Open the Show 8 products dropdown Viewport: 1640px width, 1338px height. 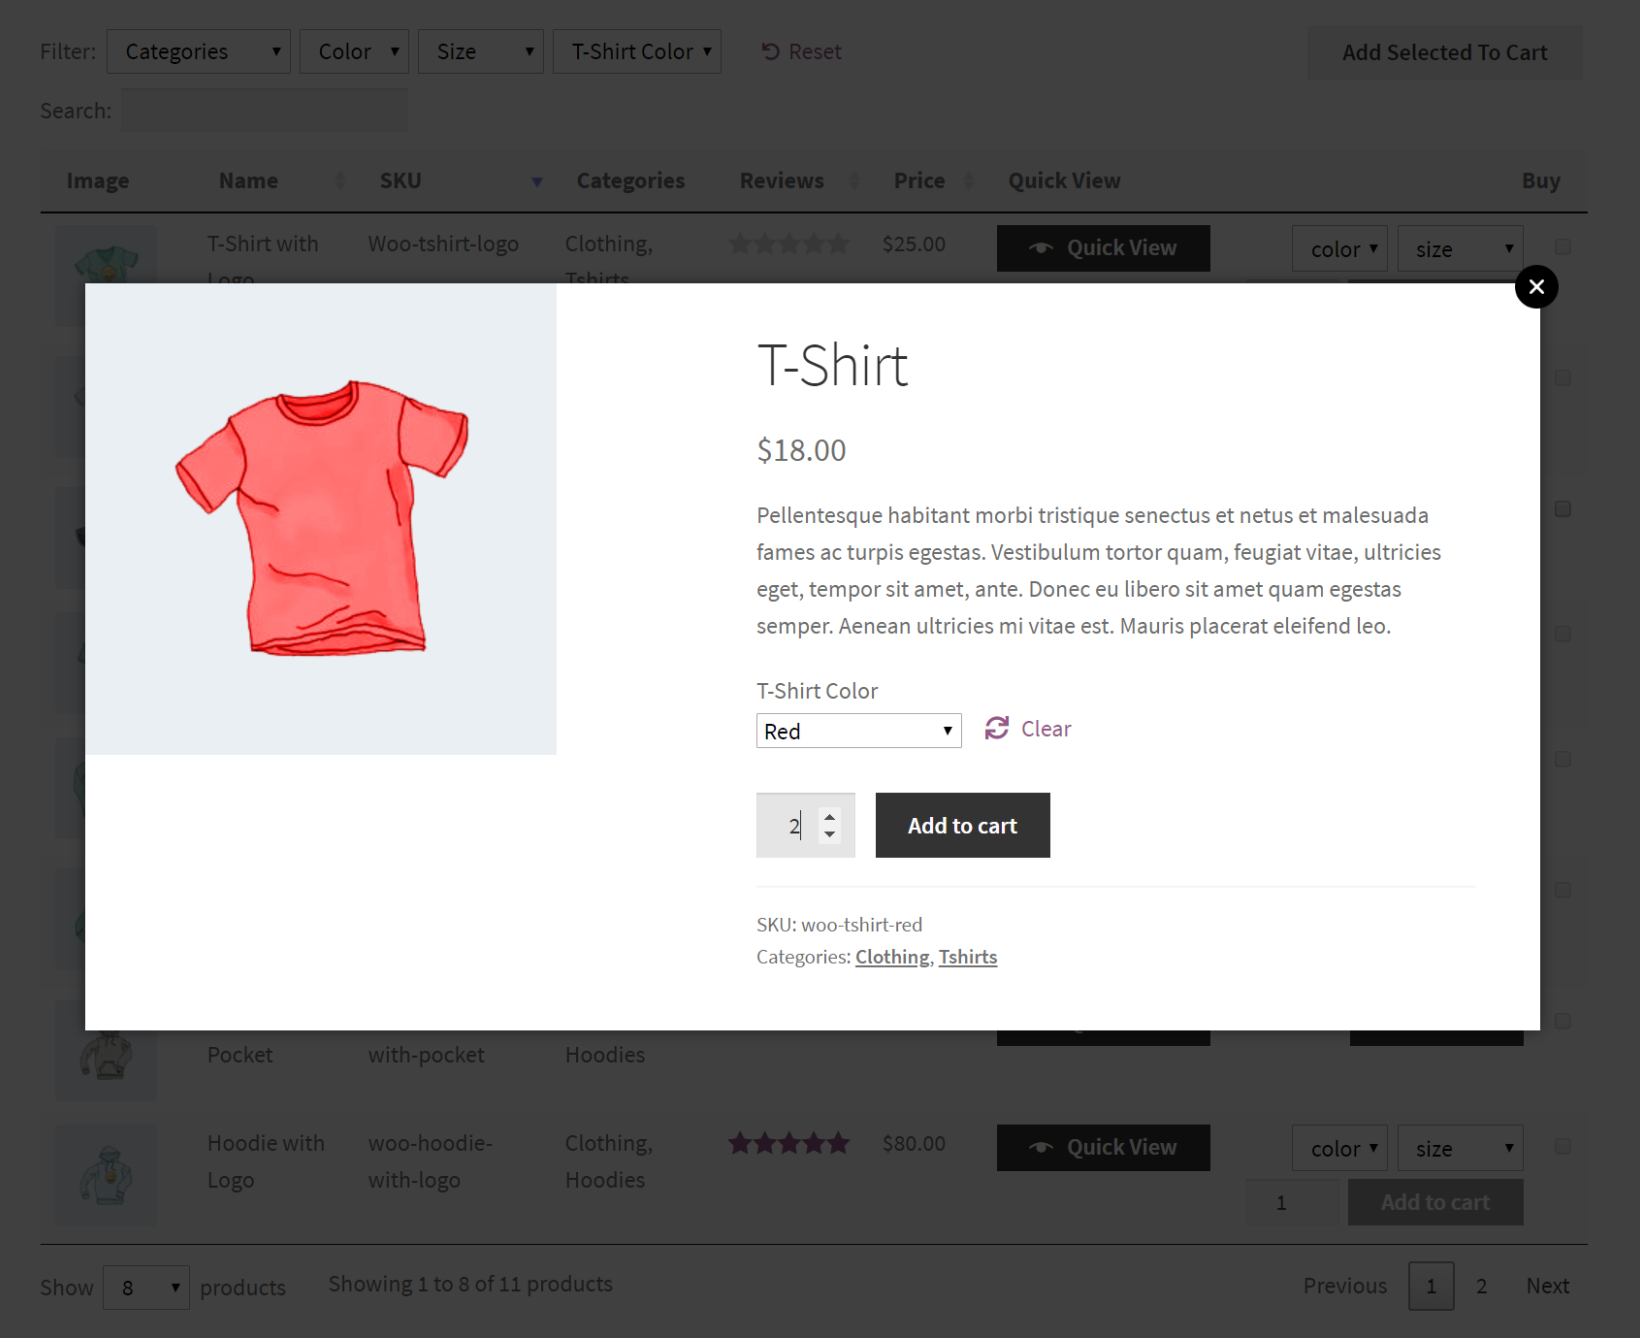pyautogui.click(x=146, y=1287)
